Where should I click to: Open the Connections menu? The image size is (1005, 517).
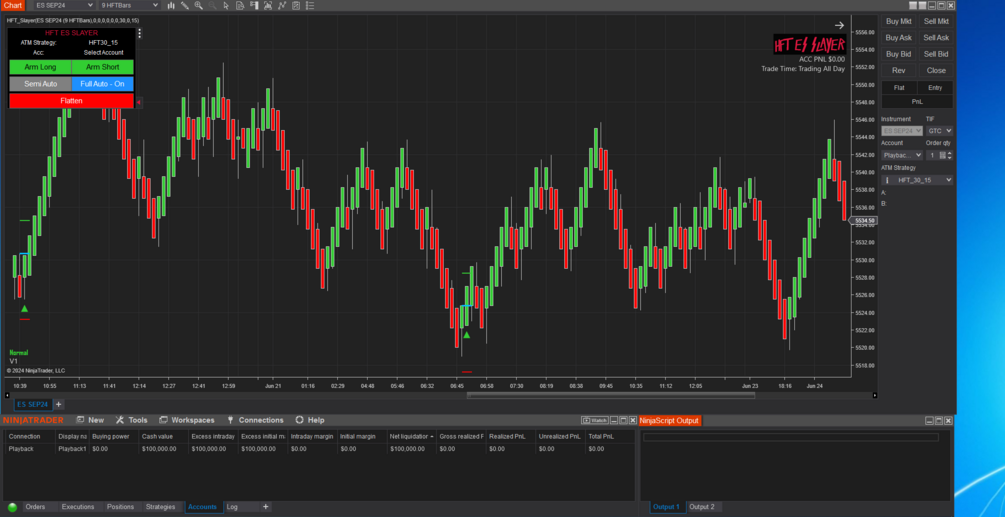[254, 420]
